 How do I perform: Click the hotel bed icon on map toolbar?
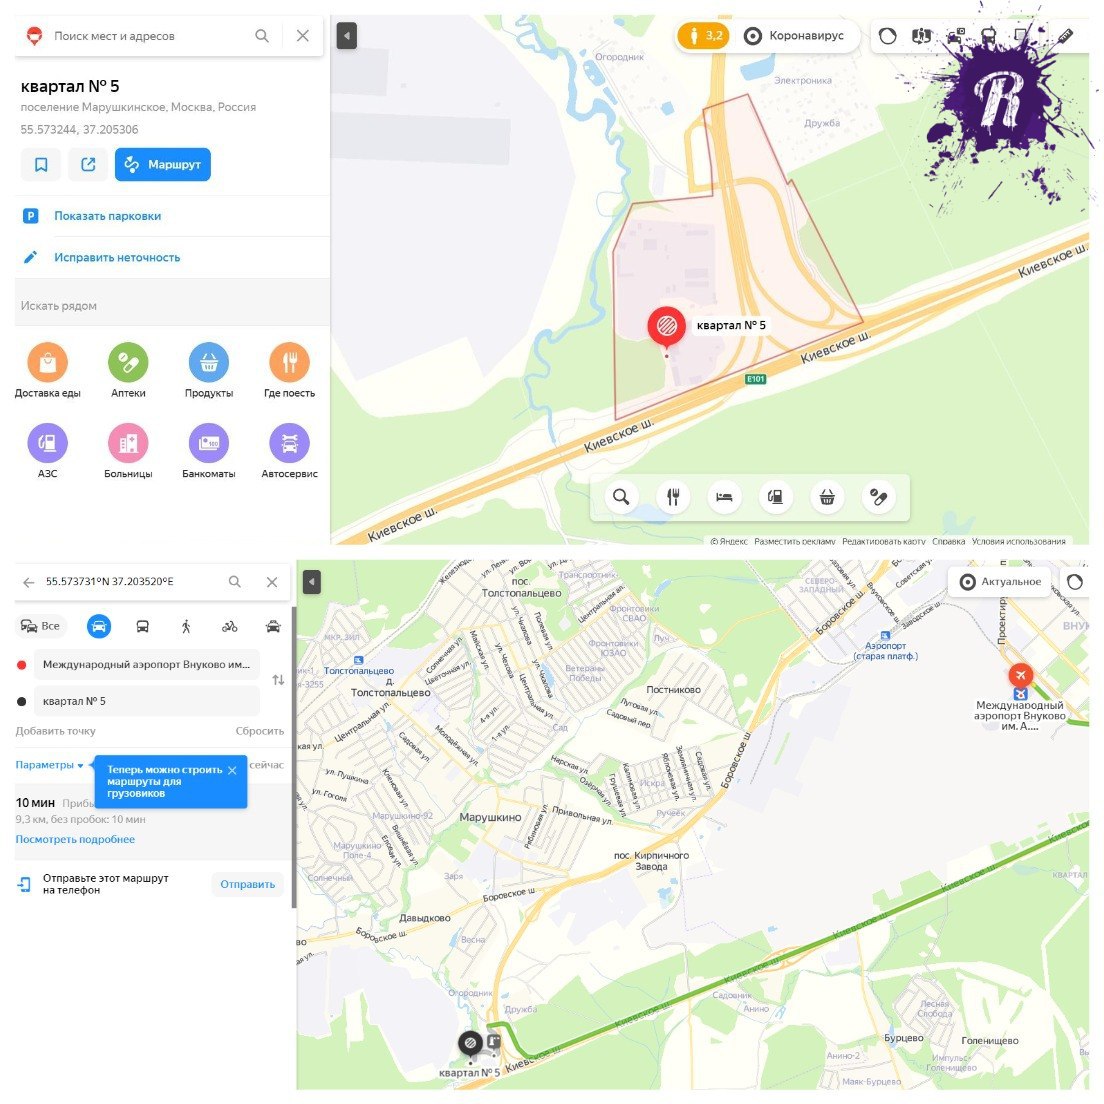click(x=724, y=497)
